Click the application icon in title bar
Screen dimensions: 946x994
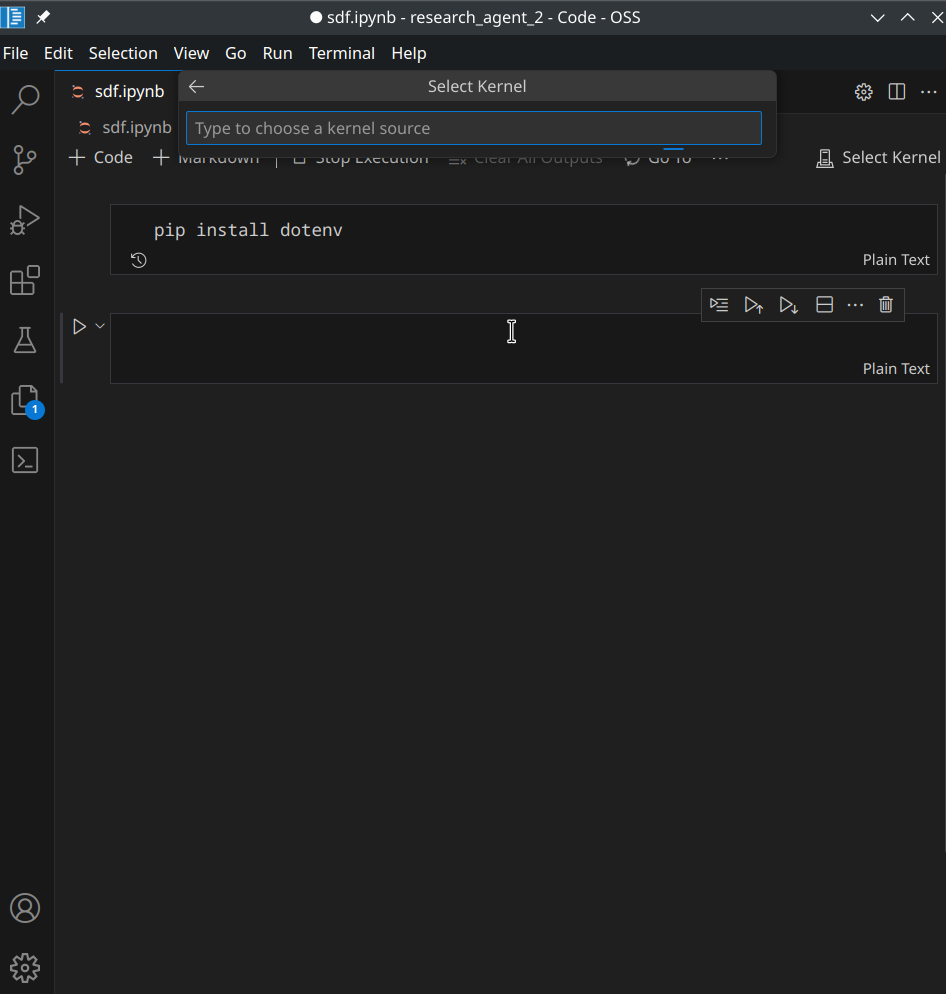[x=13, y=17]
